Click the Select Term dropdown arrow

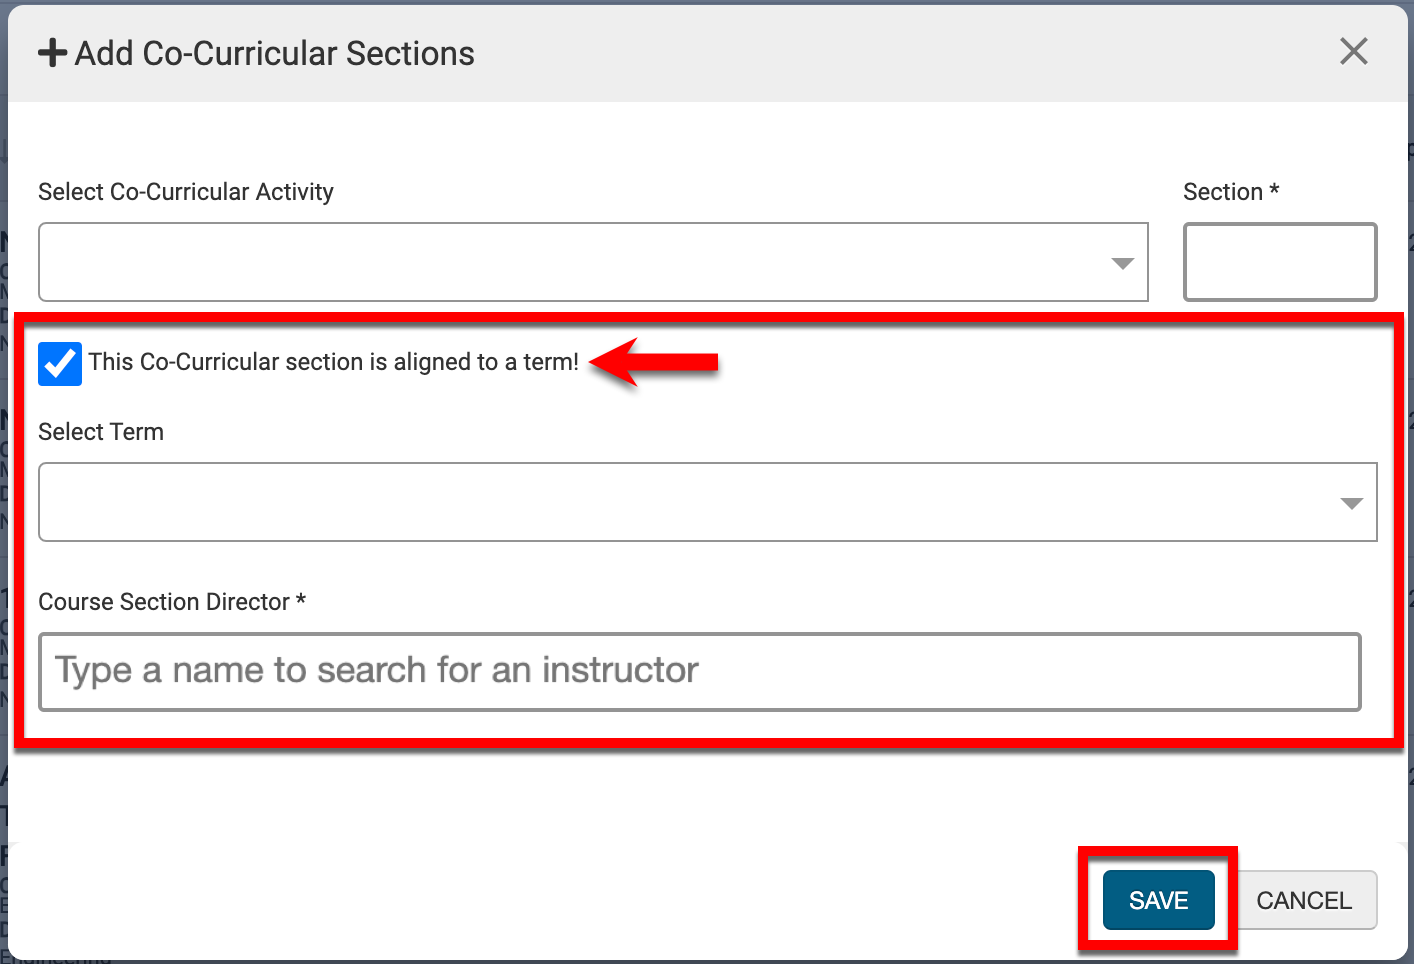1351,503
